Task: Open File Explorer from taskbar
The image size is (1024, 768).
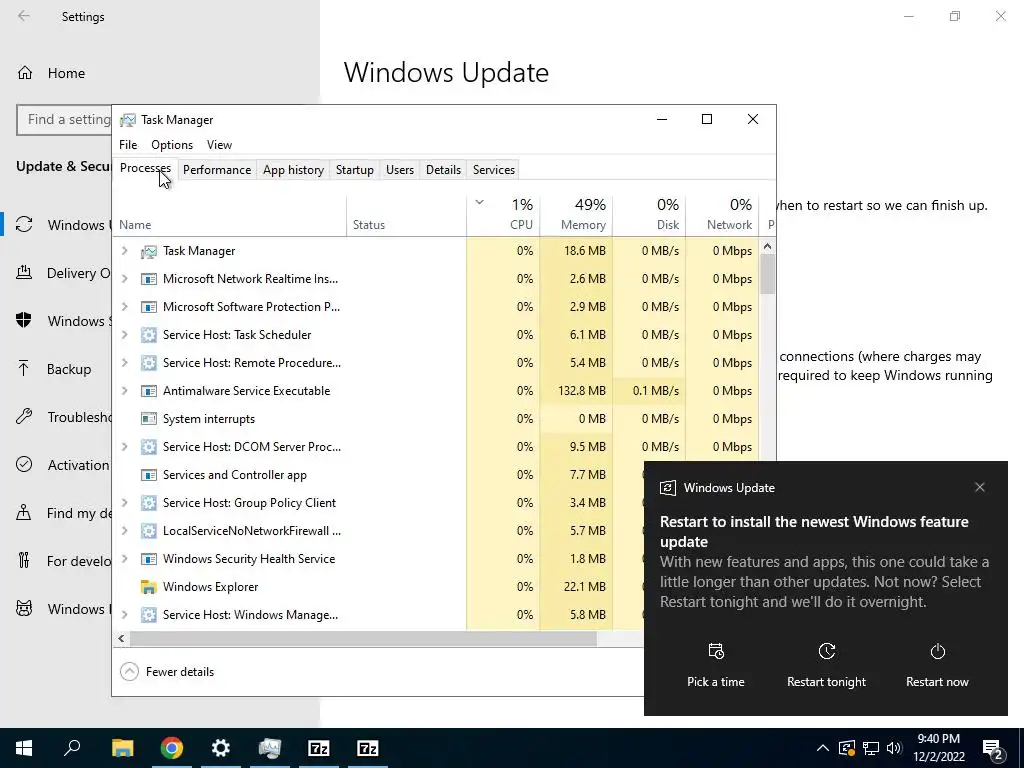Action: pos(122,748)
